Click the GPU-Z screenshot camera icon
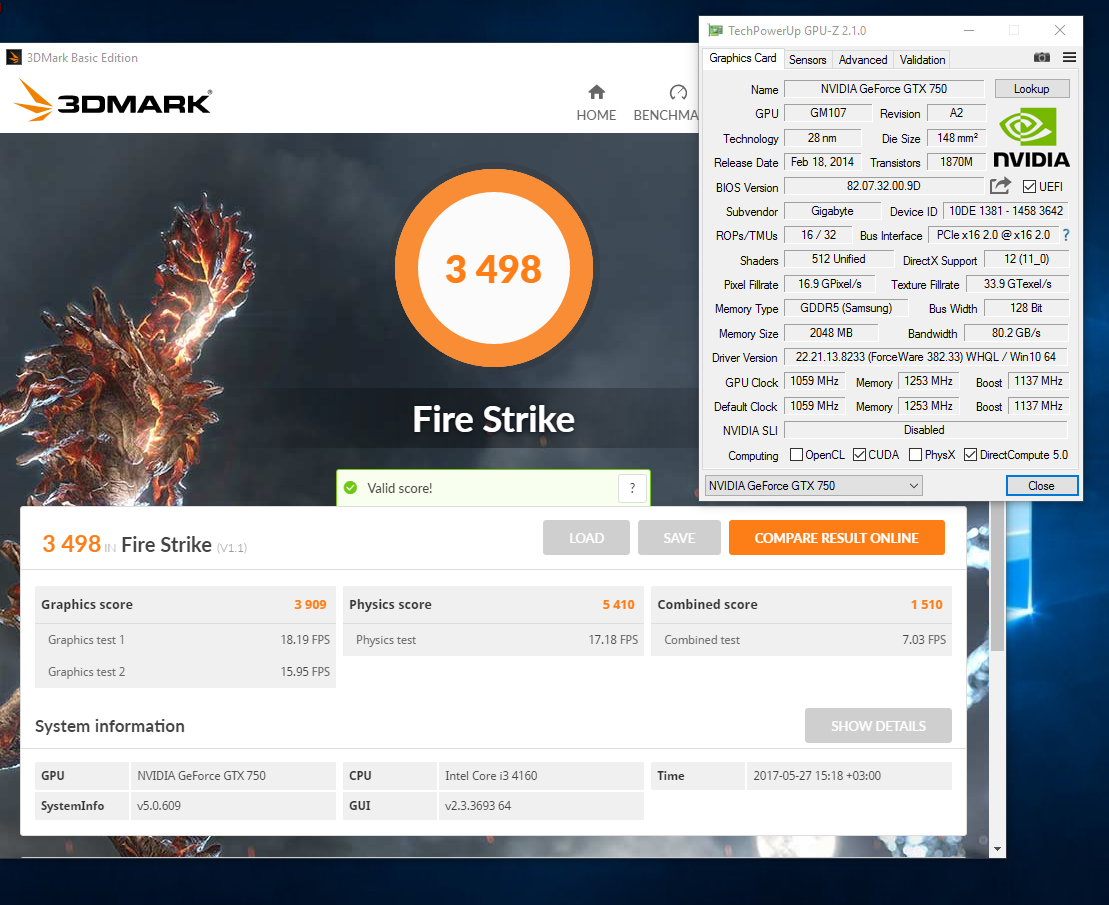The height and width of the screenshot is (905, 1109). pos(1041,57)
